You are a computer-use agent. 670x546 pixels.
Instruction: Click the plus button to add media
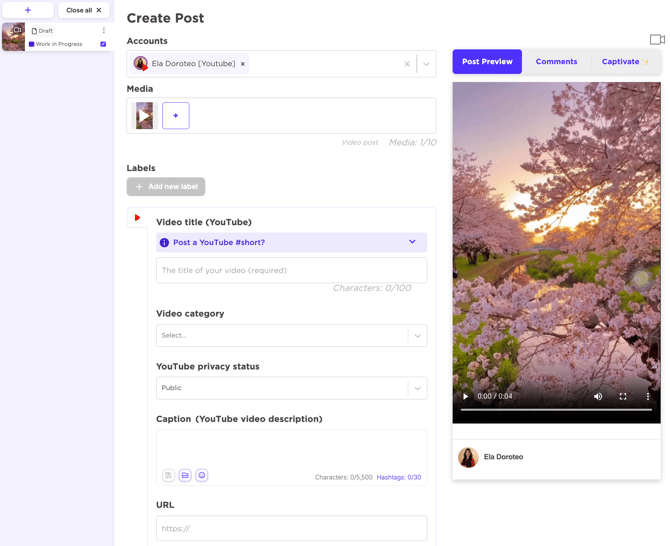175,116
